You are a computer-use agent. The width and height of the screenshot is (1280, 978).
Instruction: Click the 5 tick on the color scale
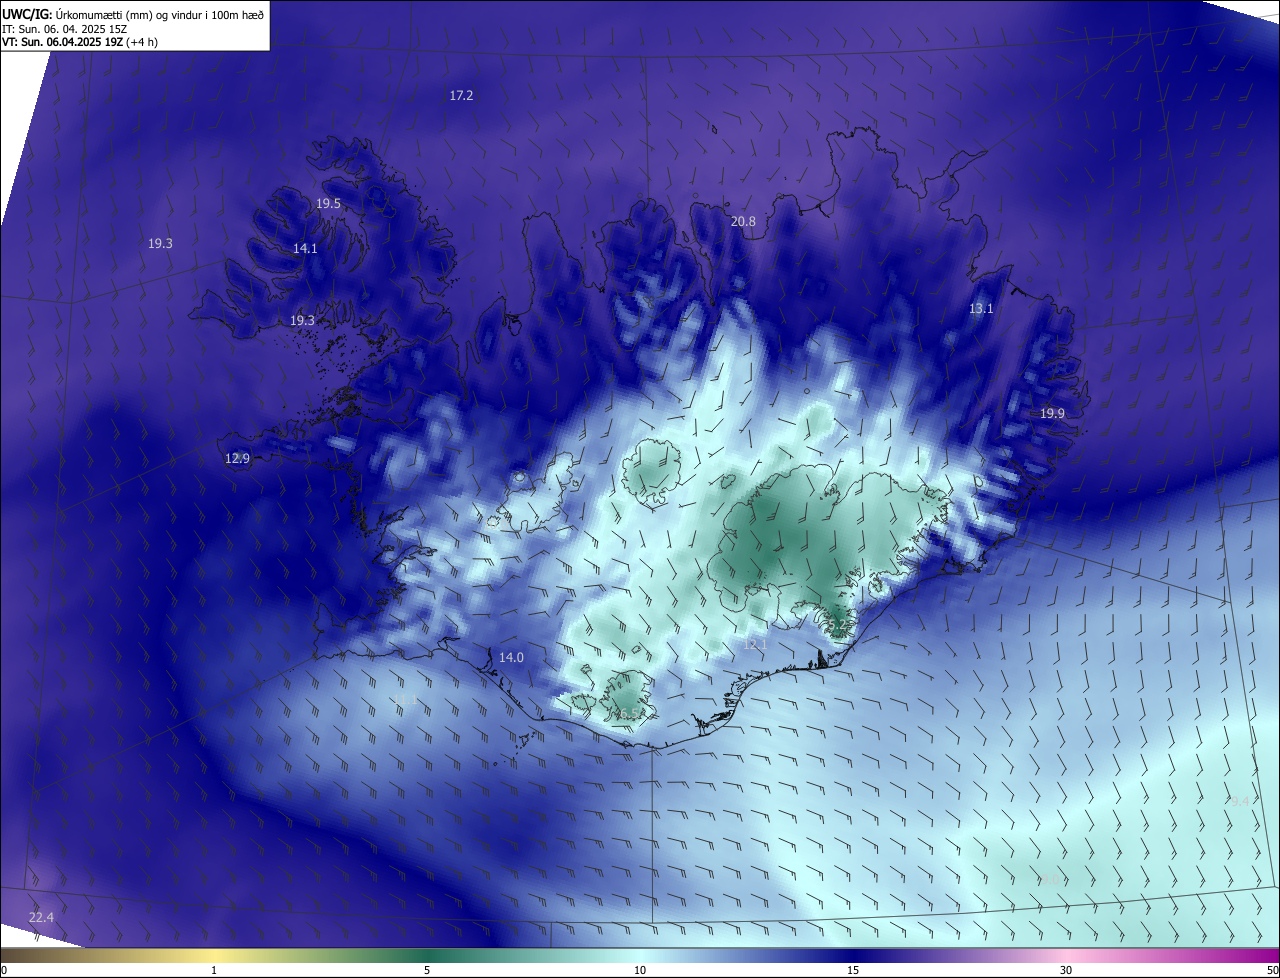coord(427,970)
